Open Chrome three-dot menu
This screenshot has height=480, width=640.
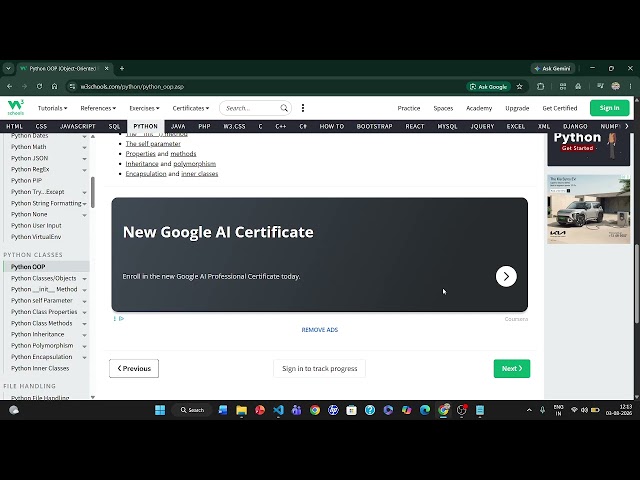click(x=631, y=87)
